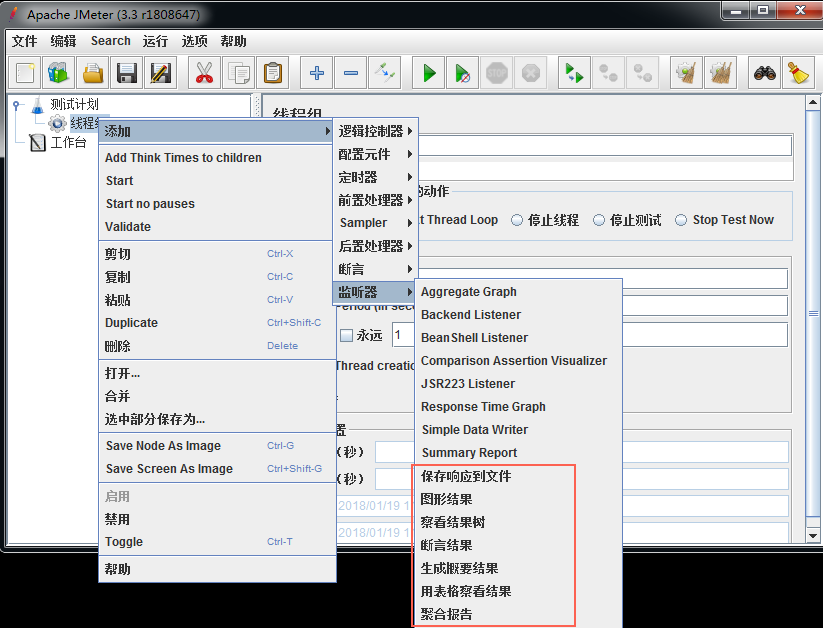Image resolution: width=823 pixels, height=628 pixels.
Task: Add the Backend Listener
Action: click(518, 315)
